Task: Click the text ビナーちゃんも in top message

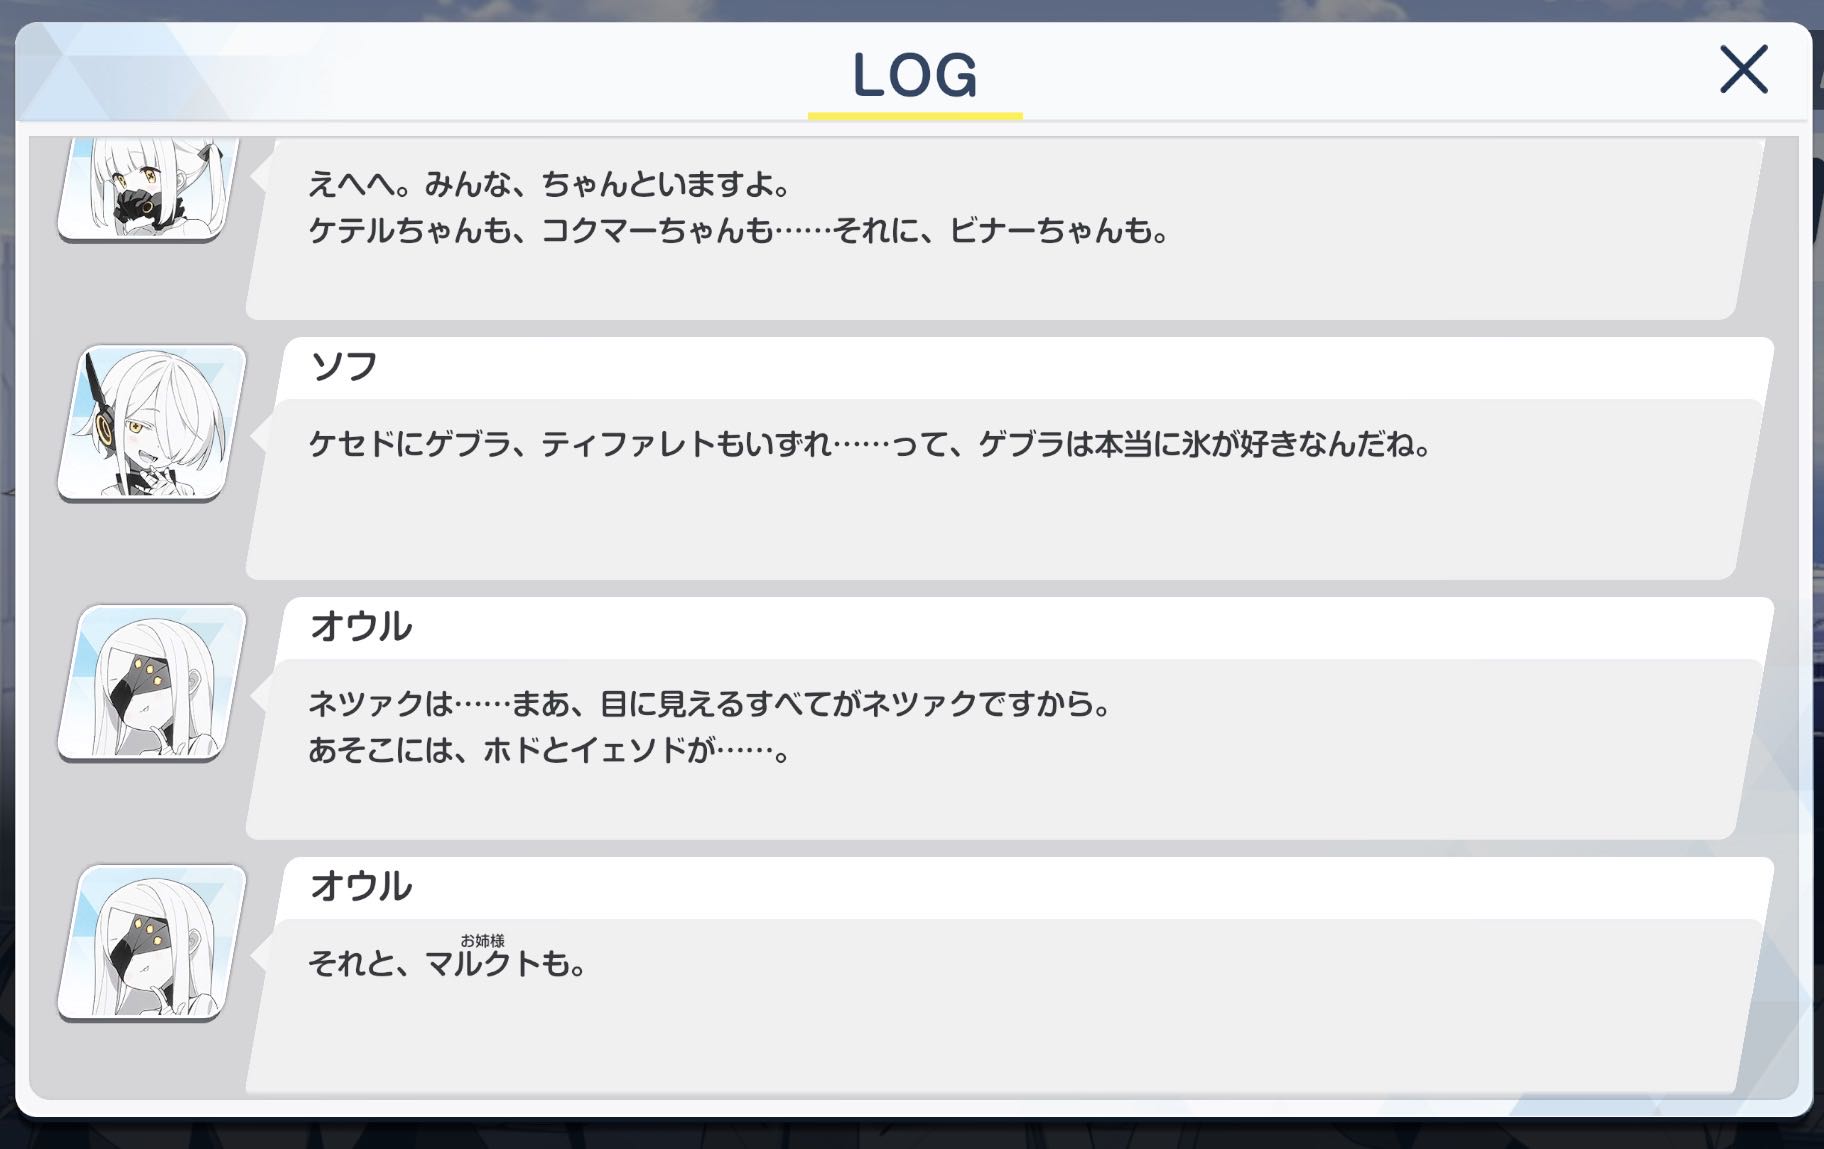Action: tap(1059, 231)
